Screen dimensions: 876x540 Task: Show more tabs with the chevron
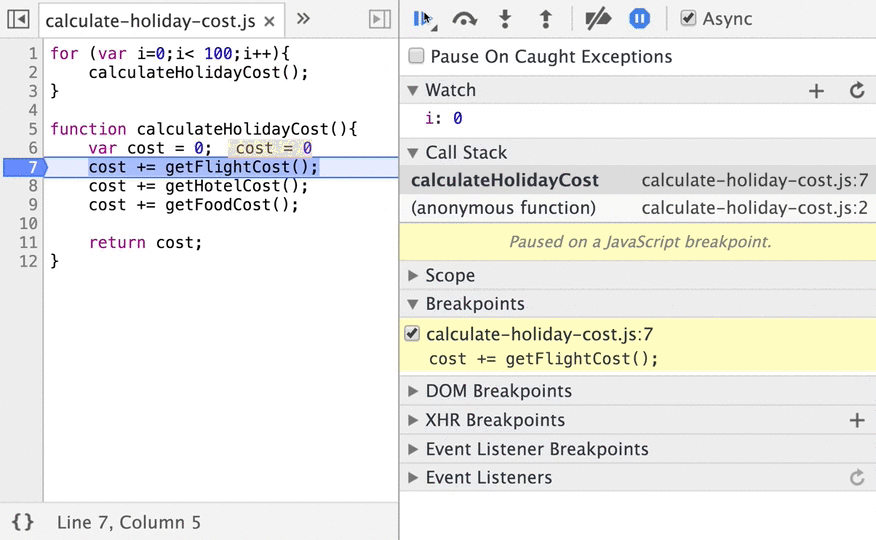(303, 19)
